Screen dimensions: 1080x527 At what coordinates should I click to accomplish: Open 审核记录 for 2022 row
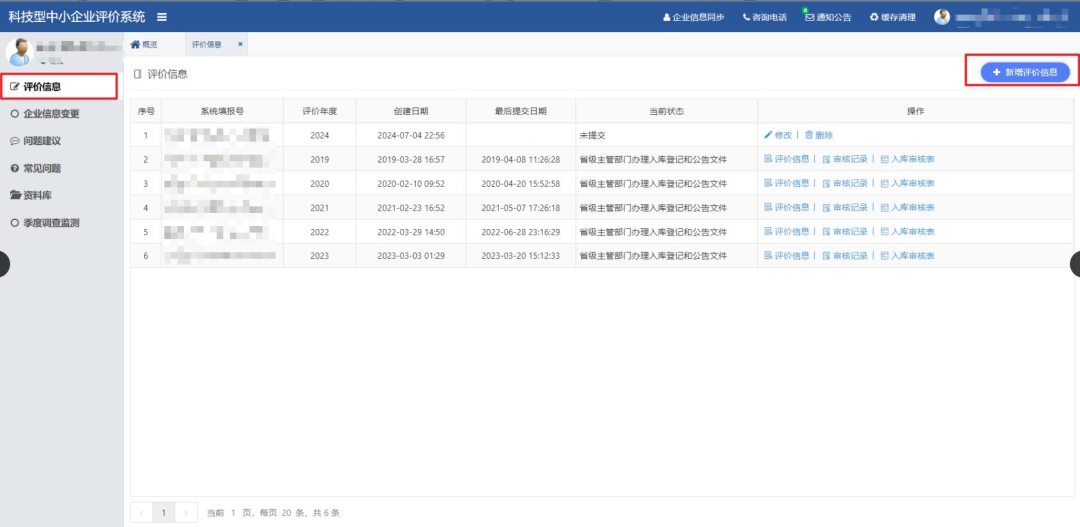coord(845,231)
